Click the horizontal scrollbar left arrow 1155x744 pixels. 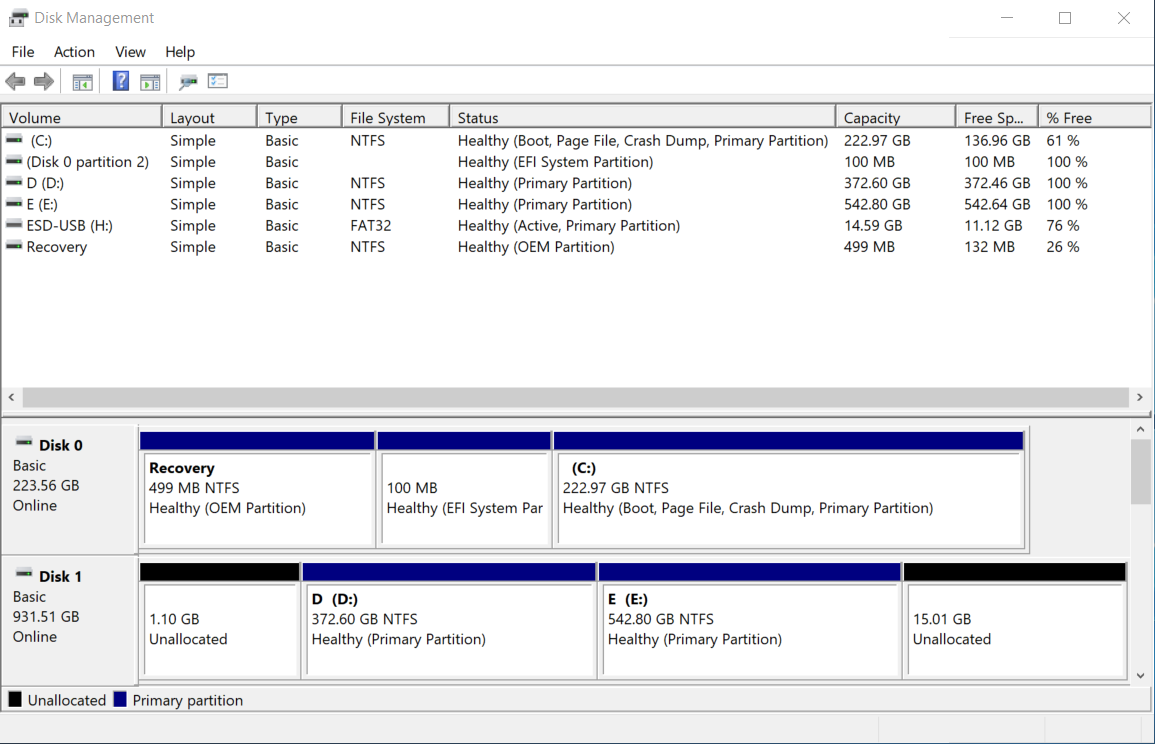11,397
